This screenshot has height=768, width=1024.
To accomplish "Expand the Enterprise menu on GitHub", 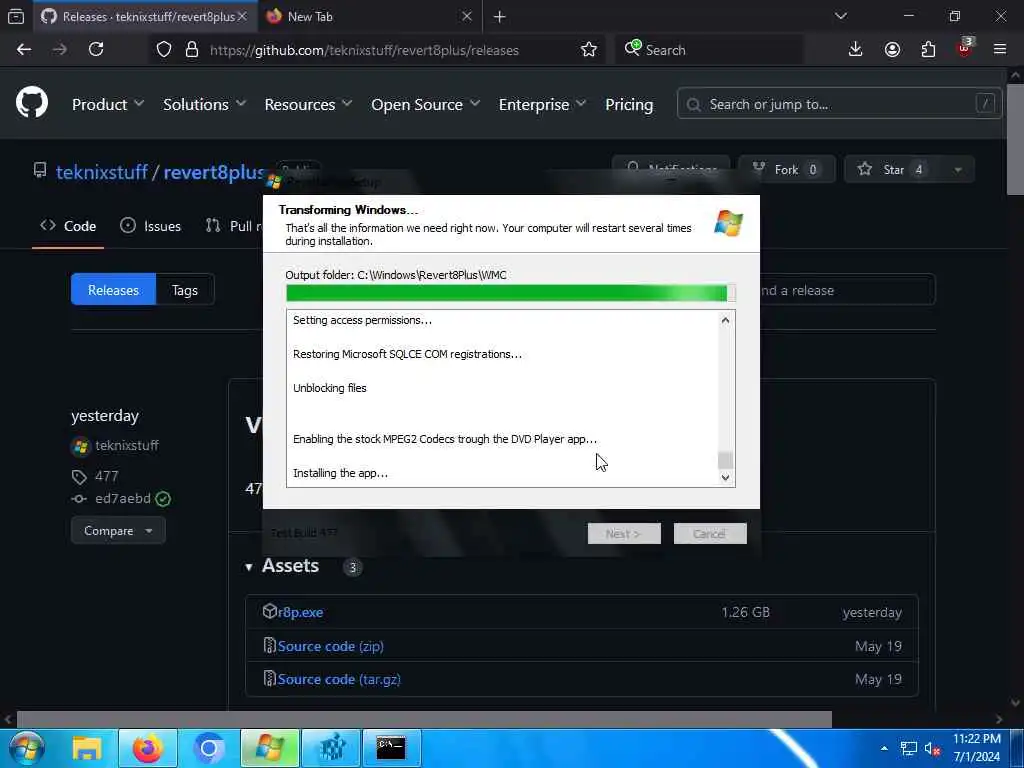I will coord(543,104).
